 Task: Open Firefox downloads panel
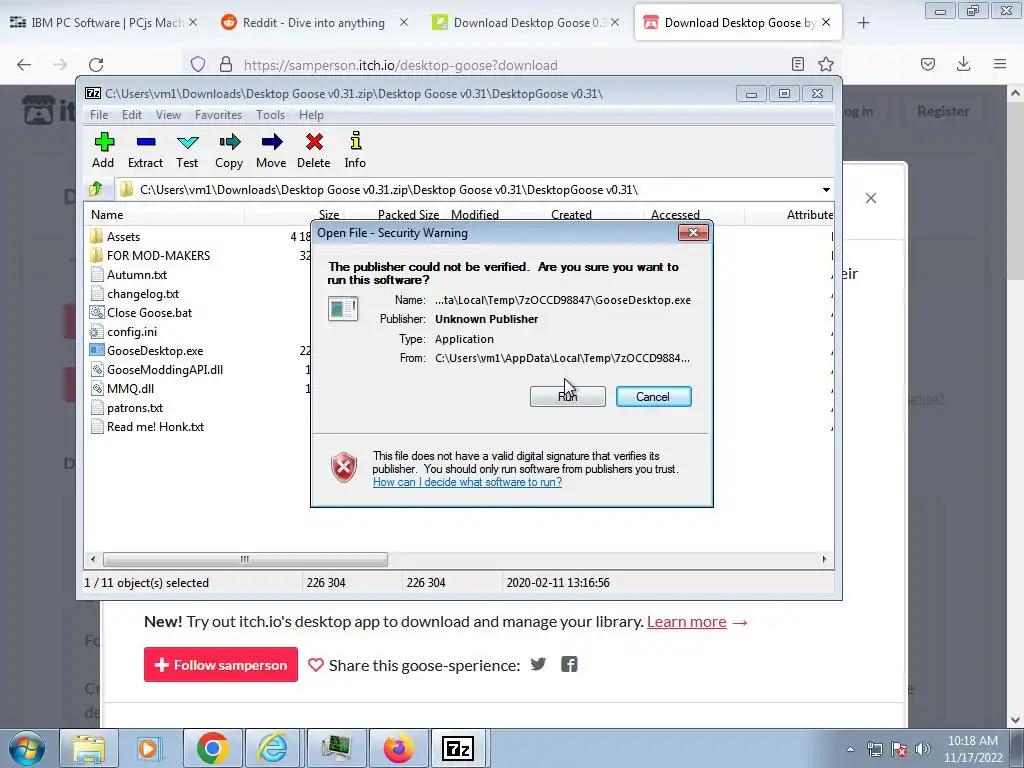tap(963, 64)
